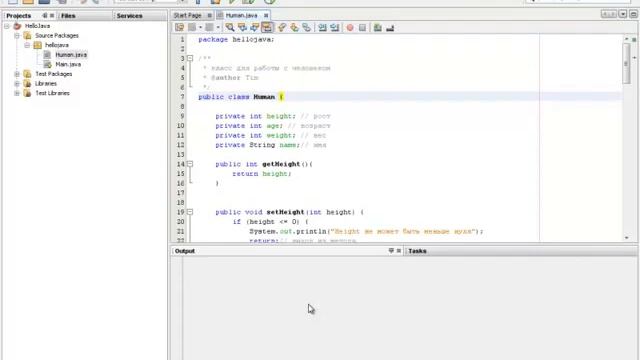Click the Comment code icon
The image size is (640, 360).
coord(378,27)
